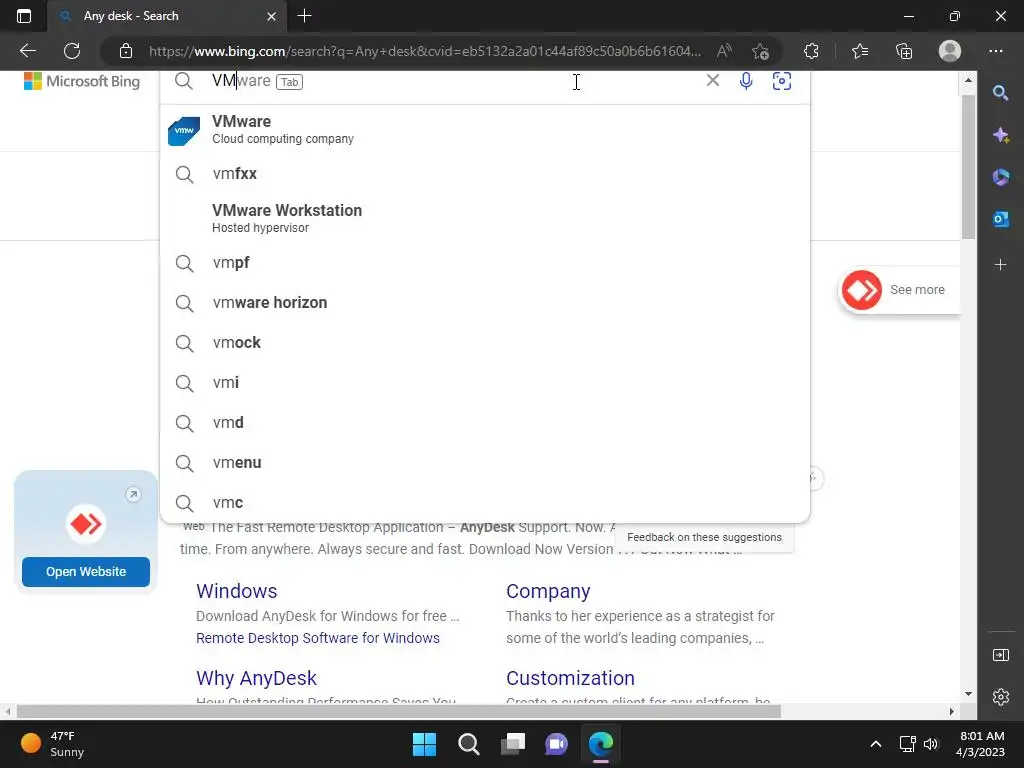This screenshot has height=768, width=1024.
Task: Choose the vmenu suggestion
Action: [485, 462]
